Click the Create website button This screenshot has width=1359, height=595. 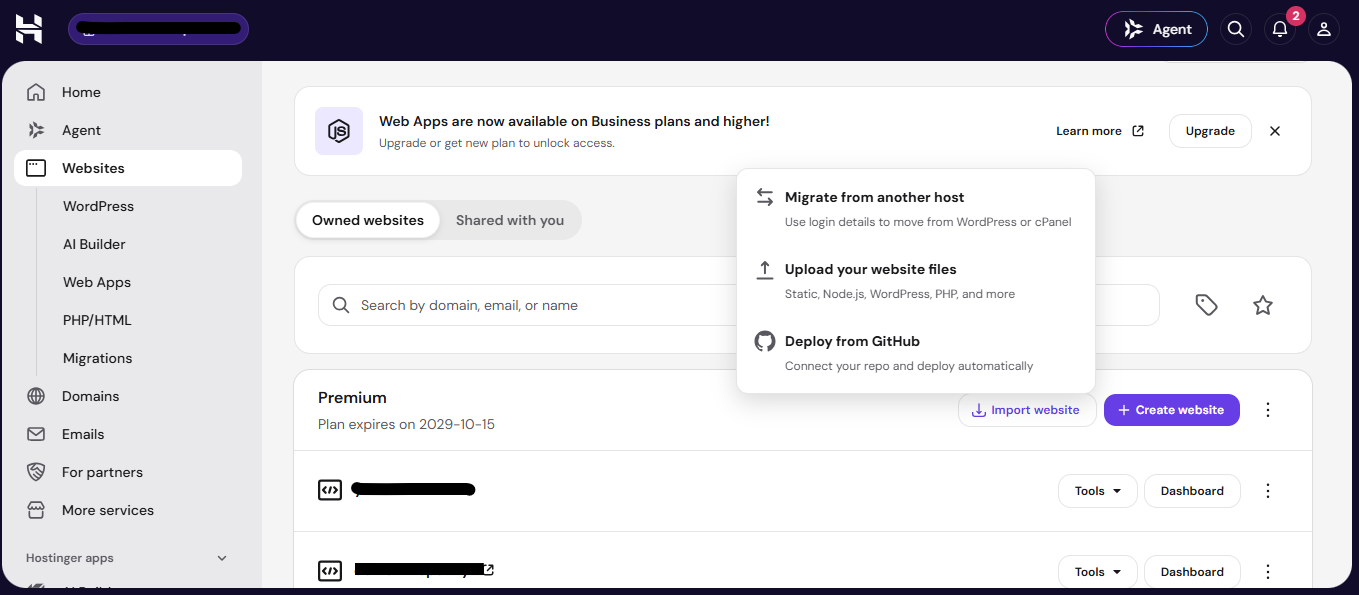1172,410
